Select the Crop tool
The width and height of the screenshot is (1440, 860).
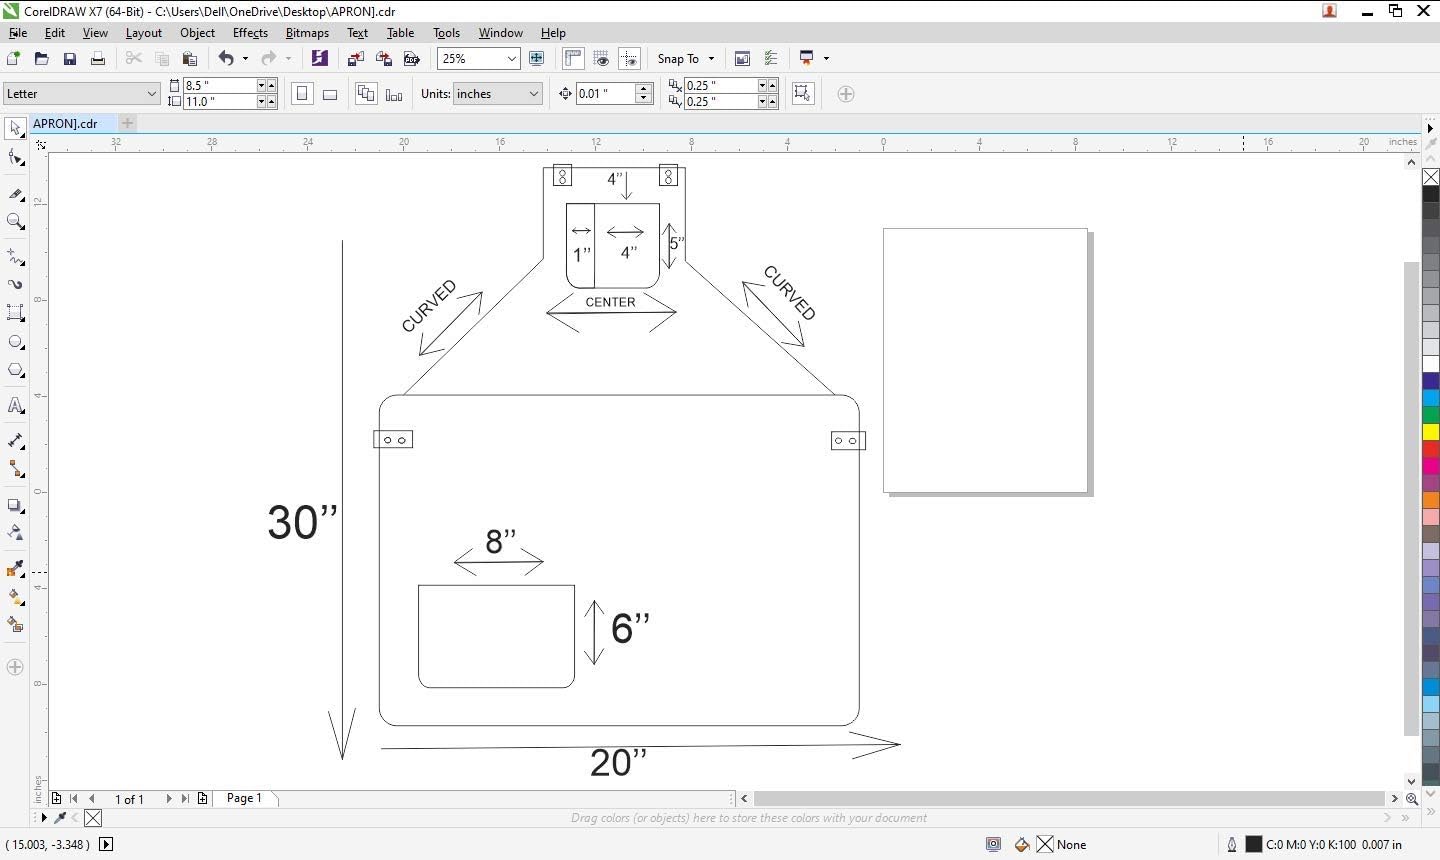[15, 193]
